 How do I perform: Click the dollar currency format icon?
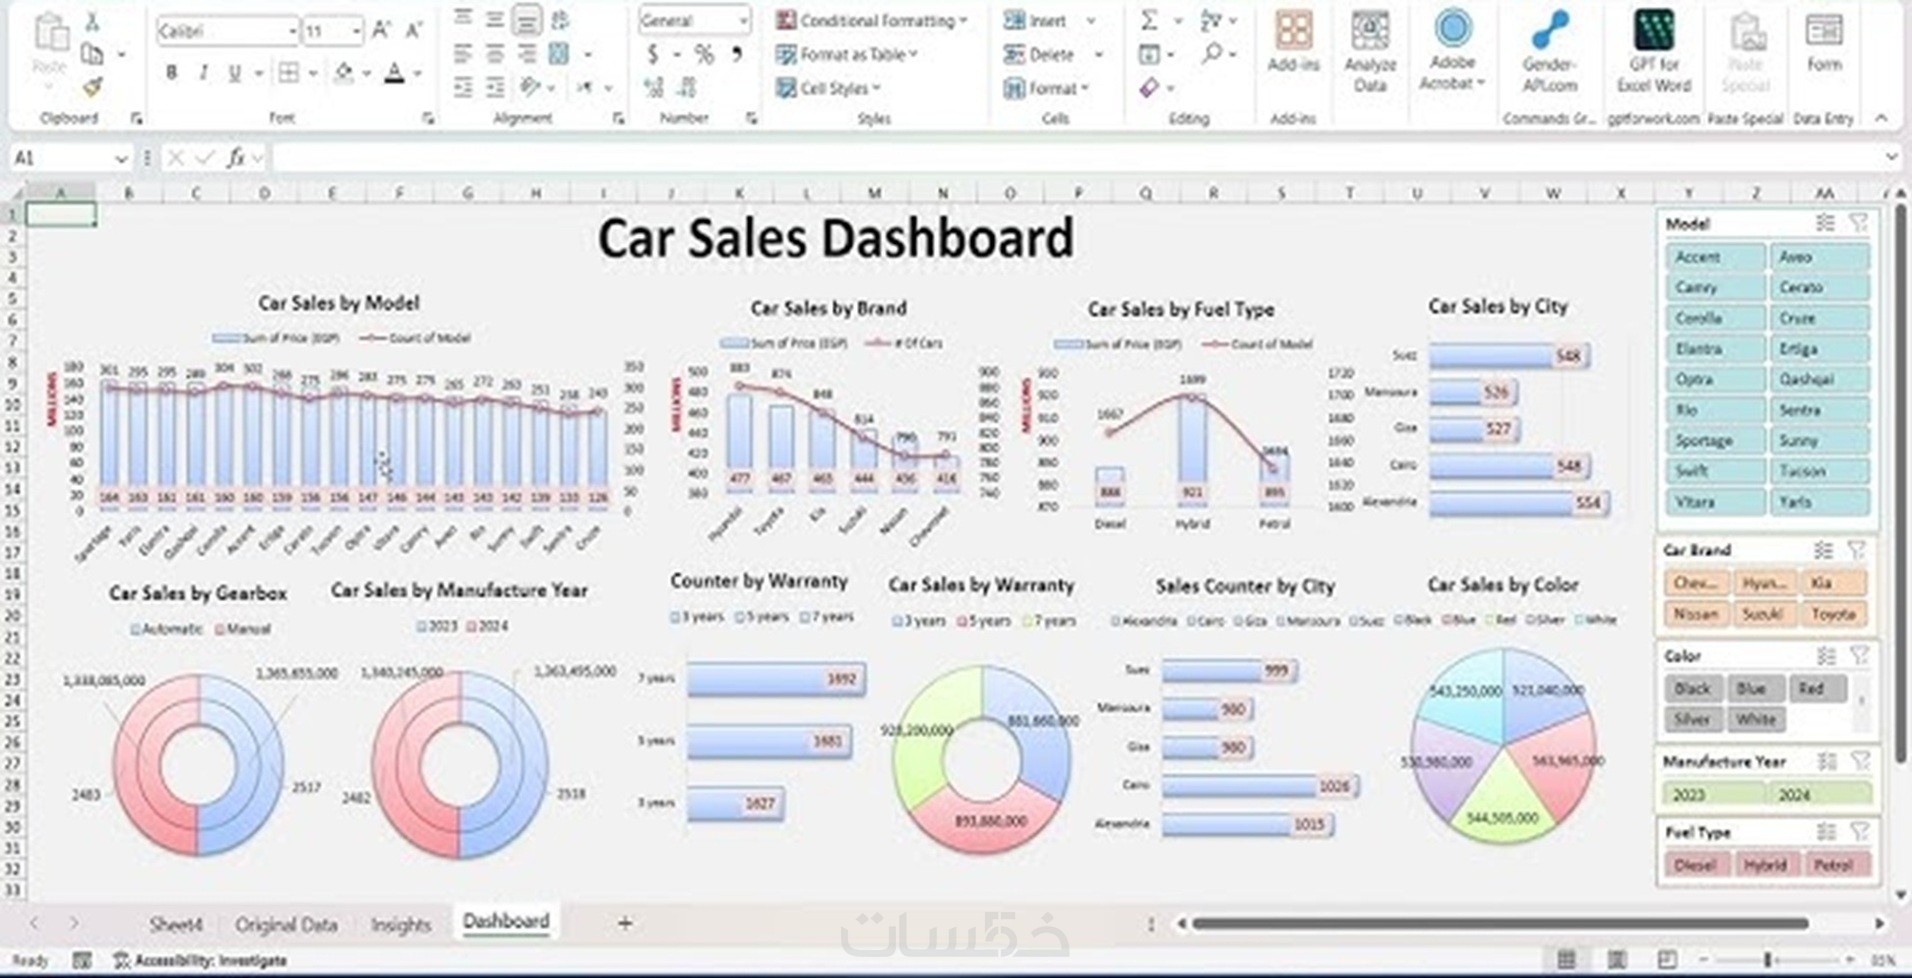click(x=653, y=54)
